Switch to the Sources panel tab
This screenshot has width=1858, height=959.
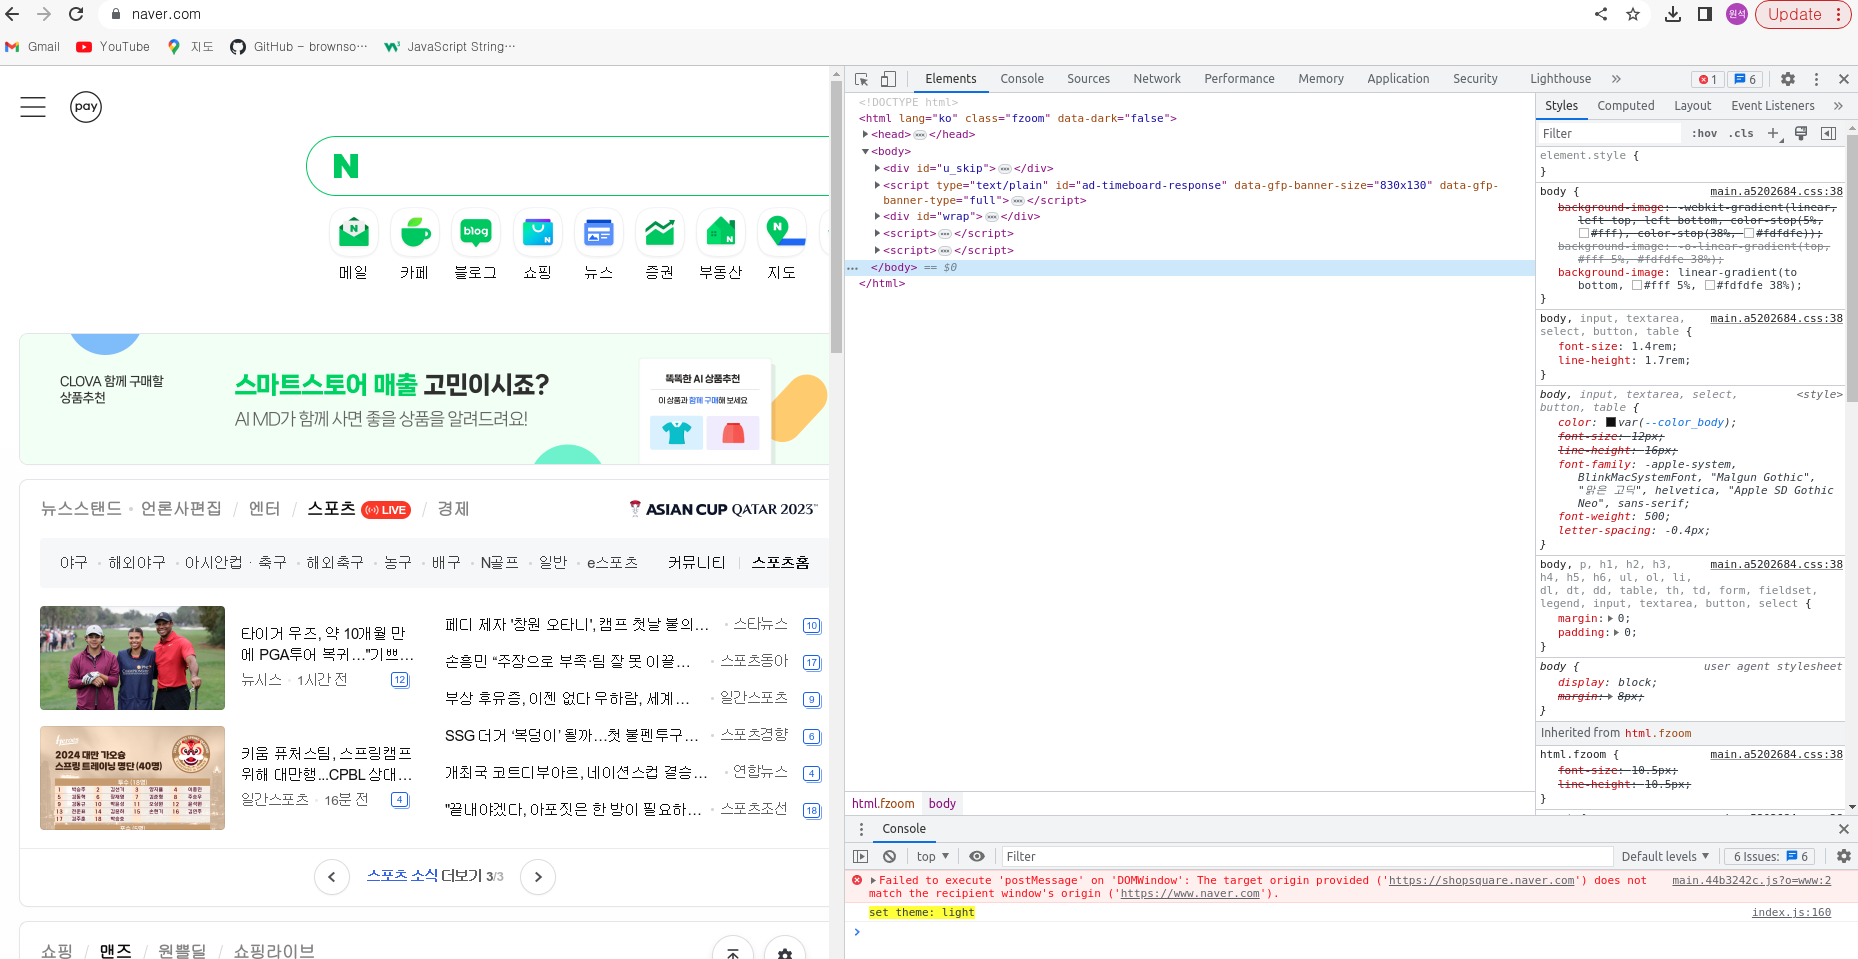point(1088,79)
